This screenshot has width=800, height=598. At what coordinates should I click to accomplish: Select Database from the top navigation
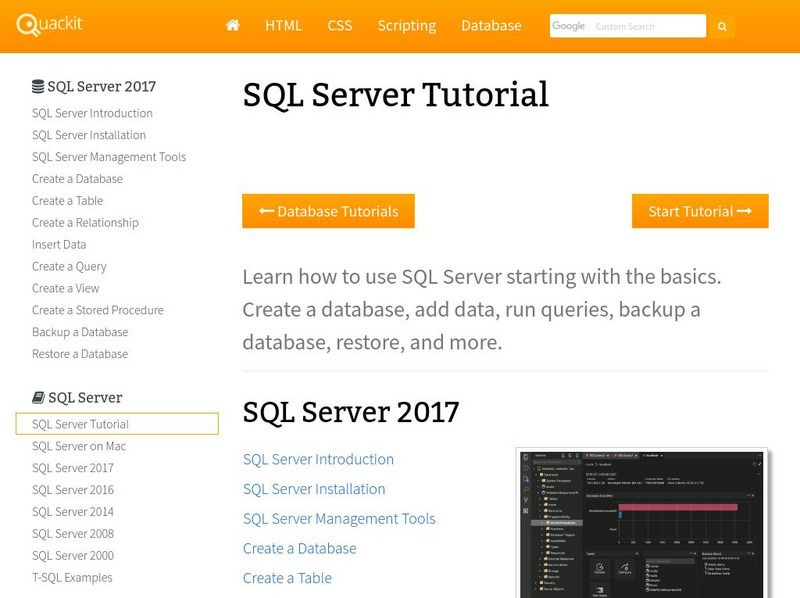click(x=490, y=26)
